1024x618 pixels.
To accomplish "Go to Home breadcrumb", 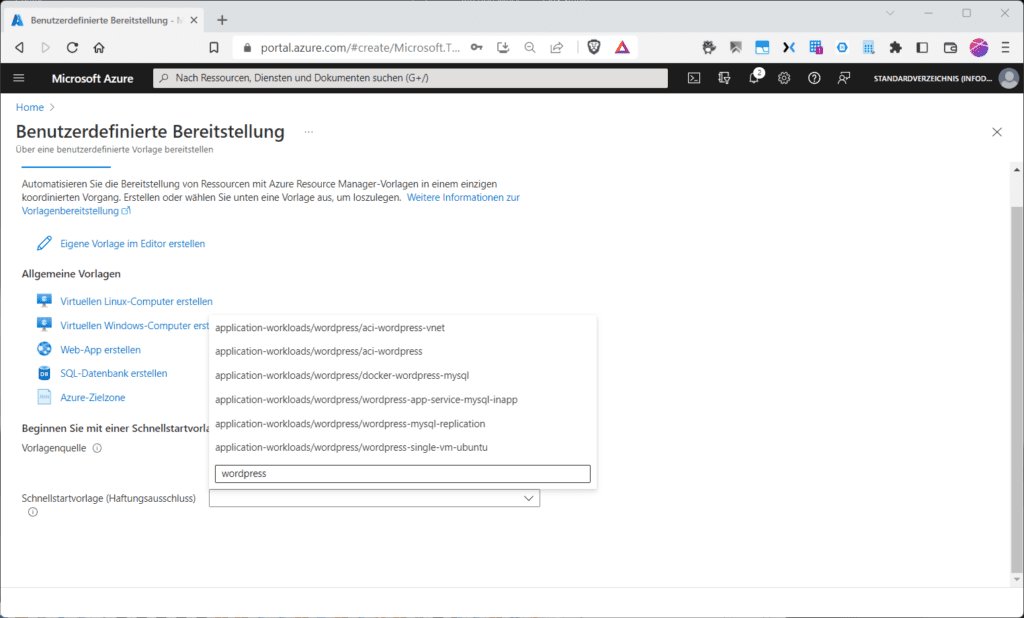I will coord(30,107).
